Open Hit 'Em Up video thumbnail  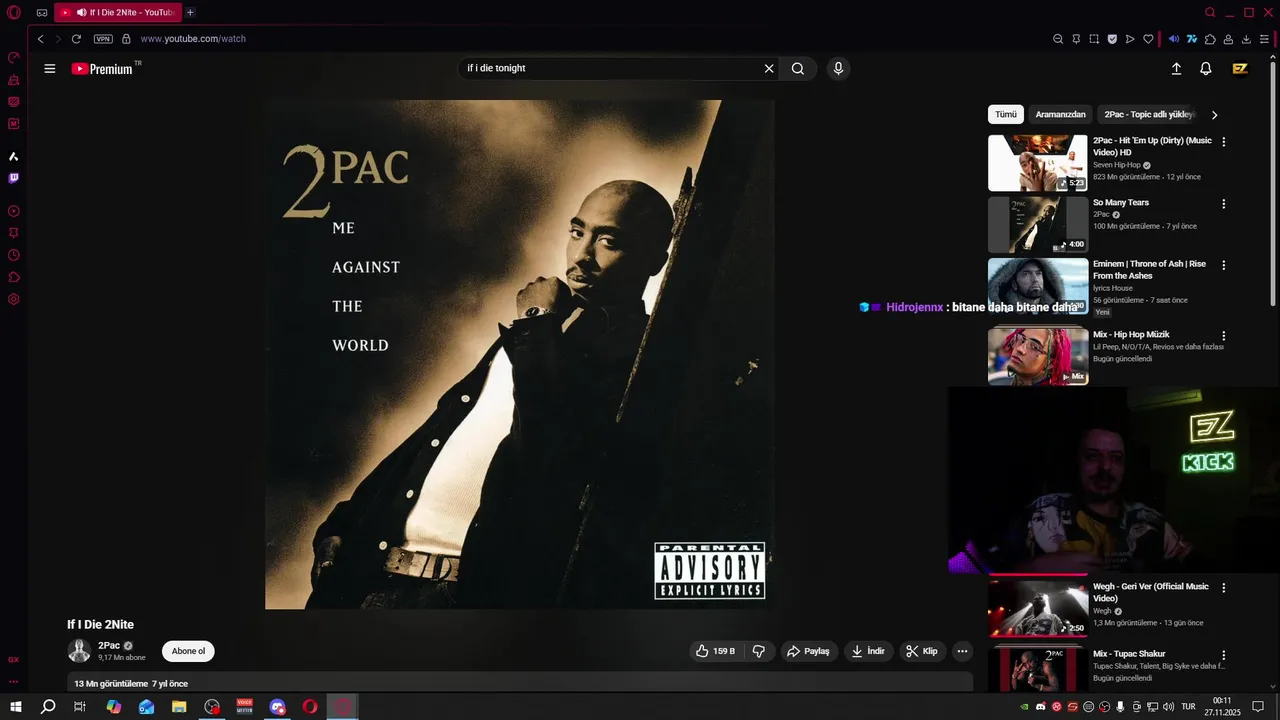(1038, 163)
